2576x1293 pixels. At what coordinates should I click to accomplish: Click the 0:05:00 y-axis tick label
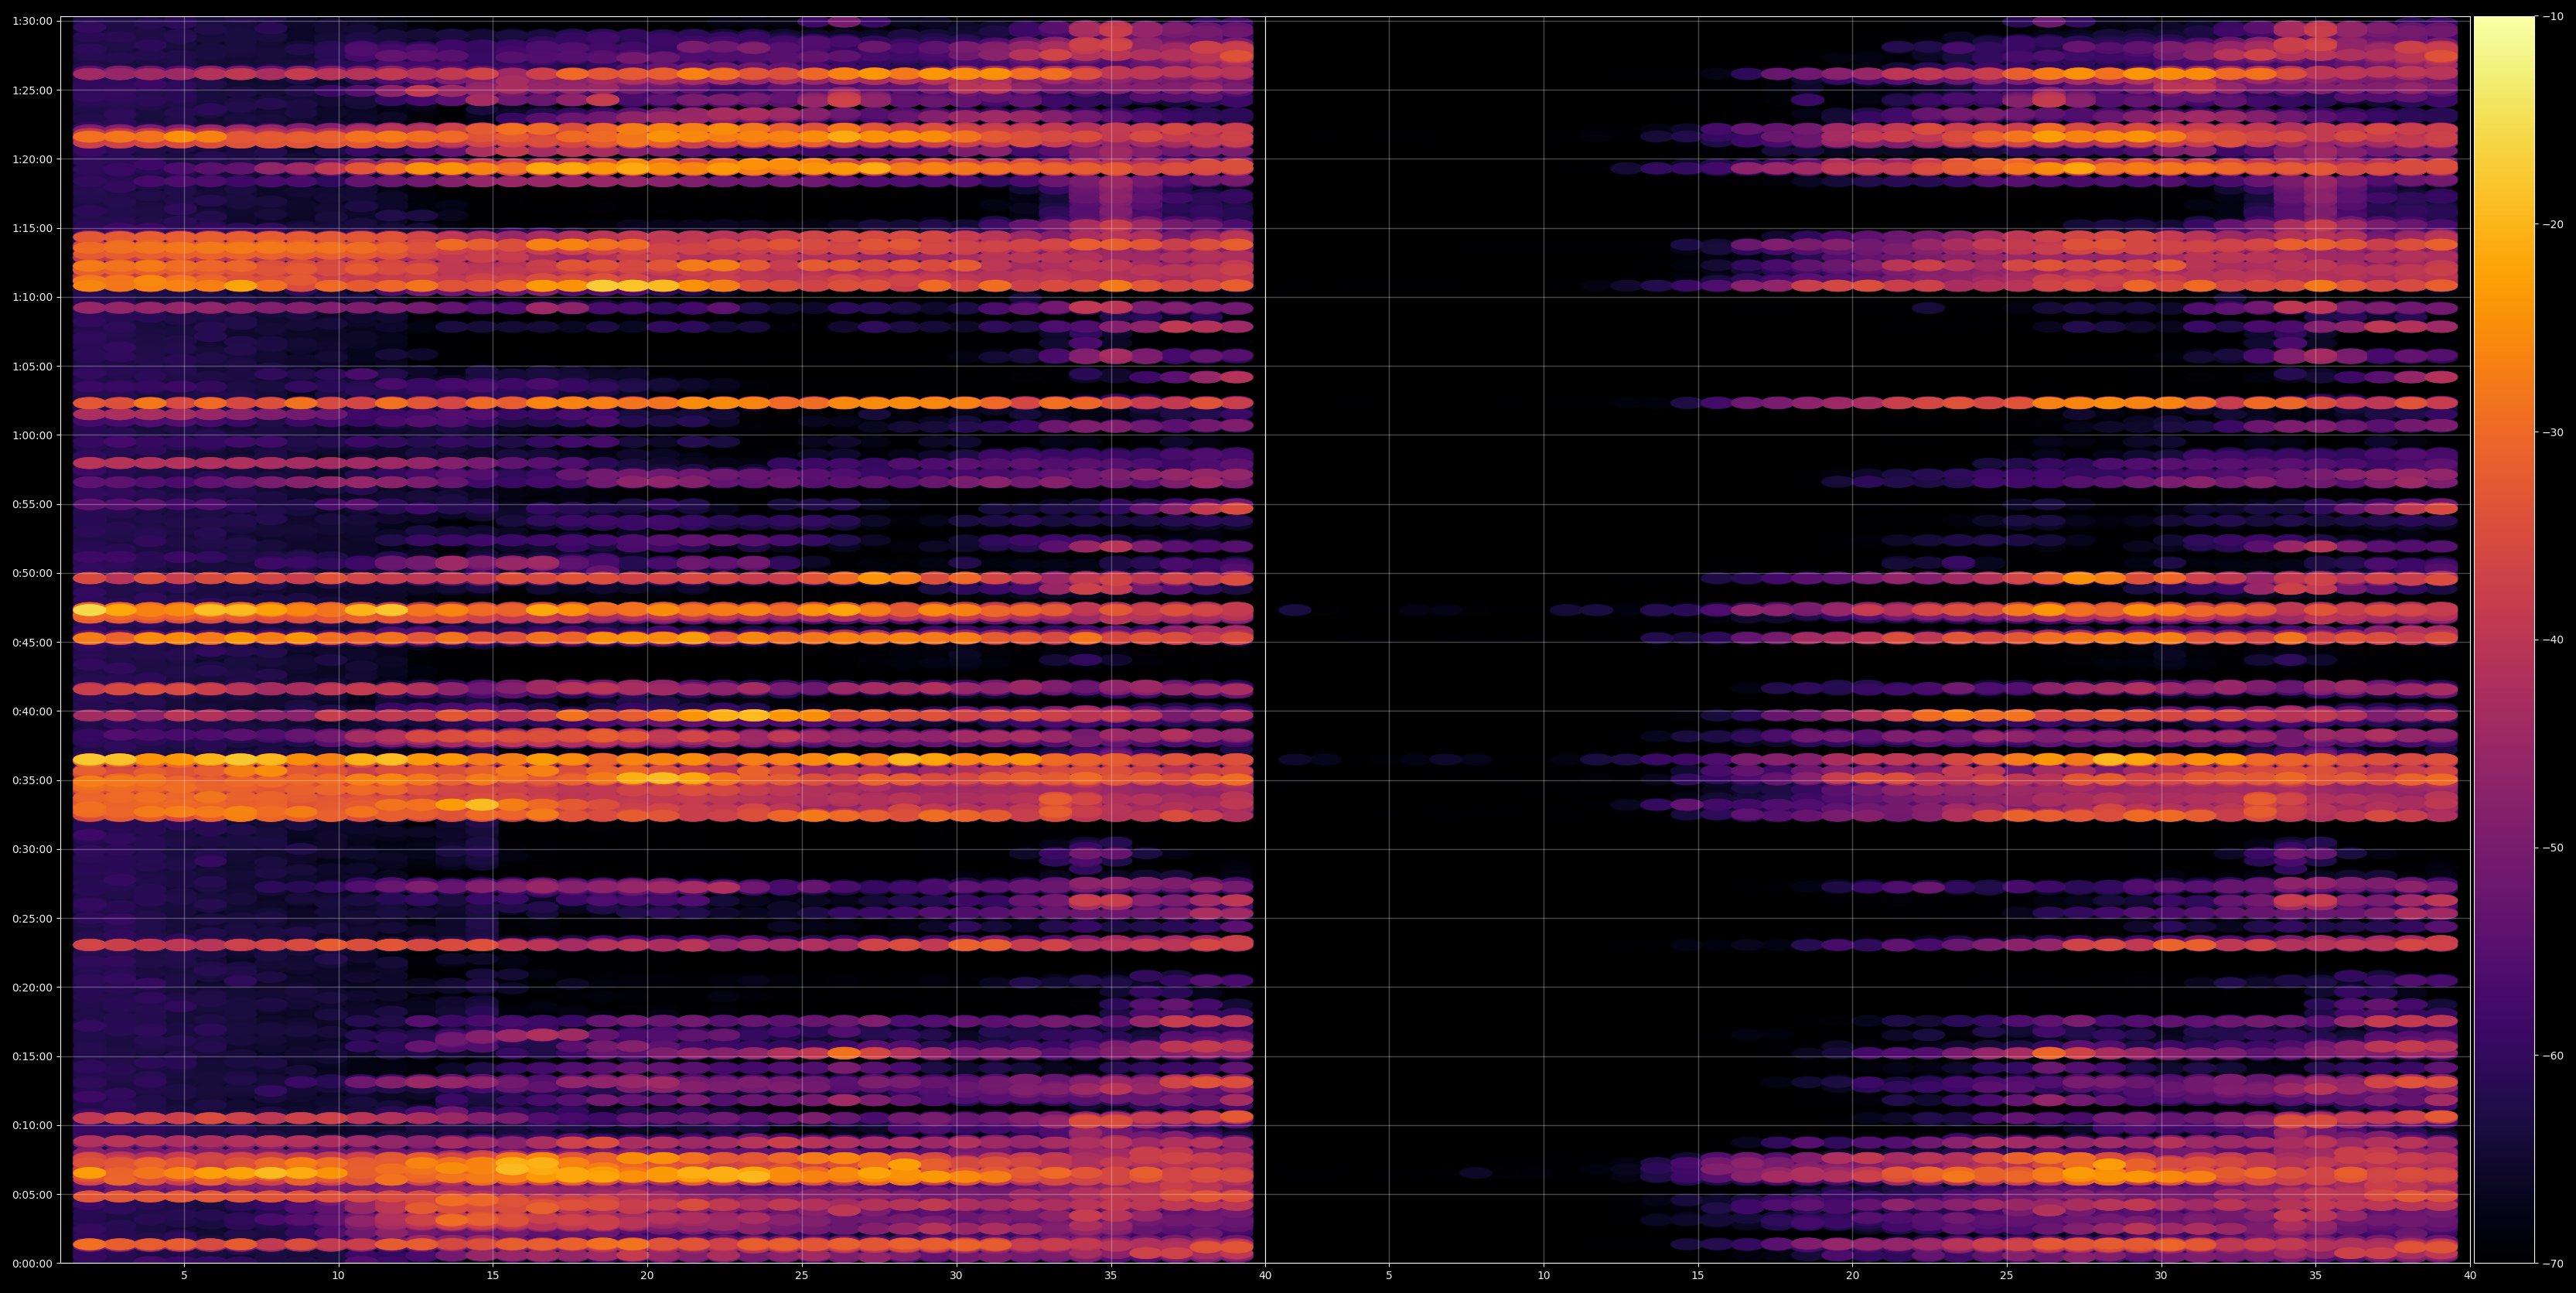[x=32, y=1194]
